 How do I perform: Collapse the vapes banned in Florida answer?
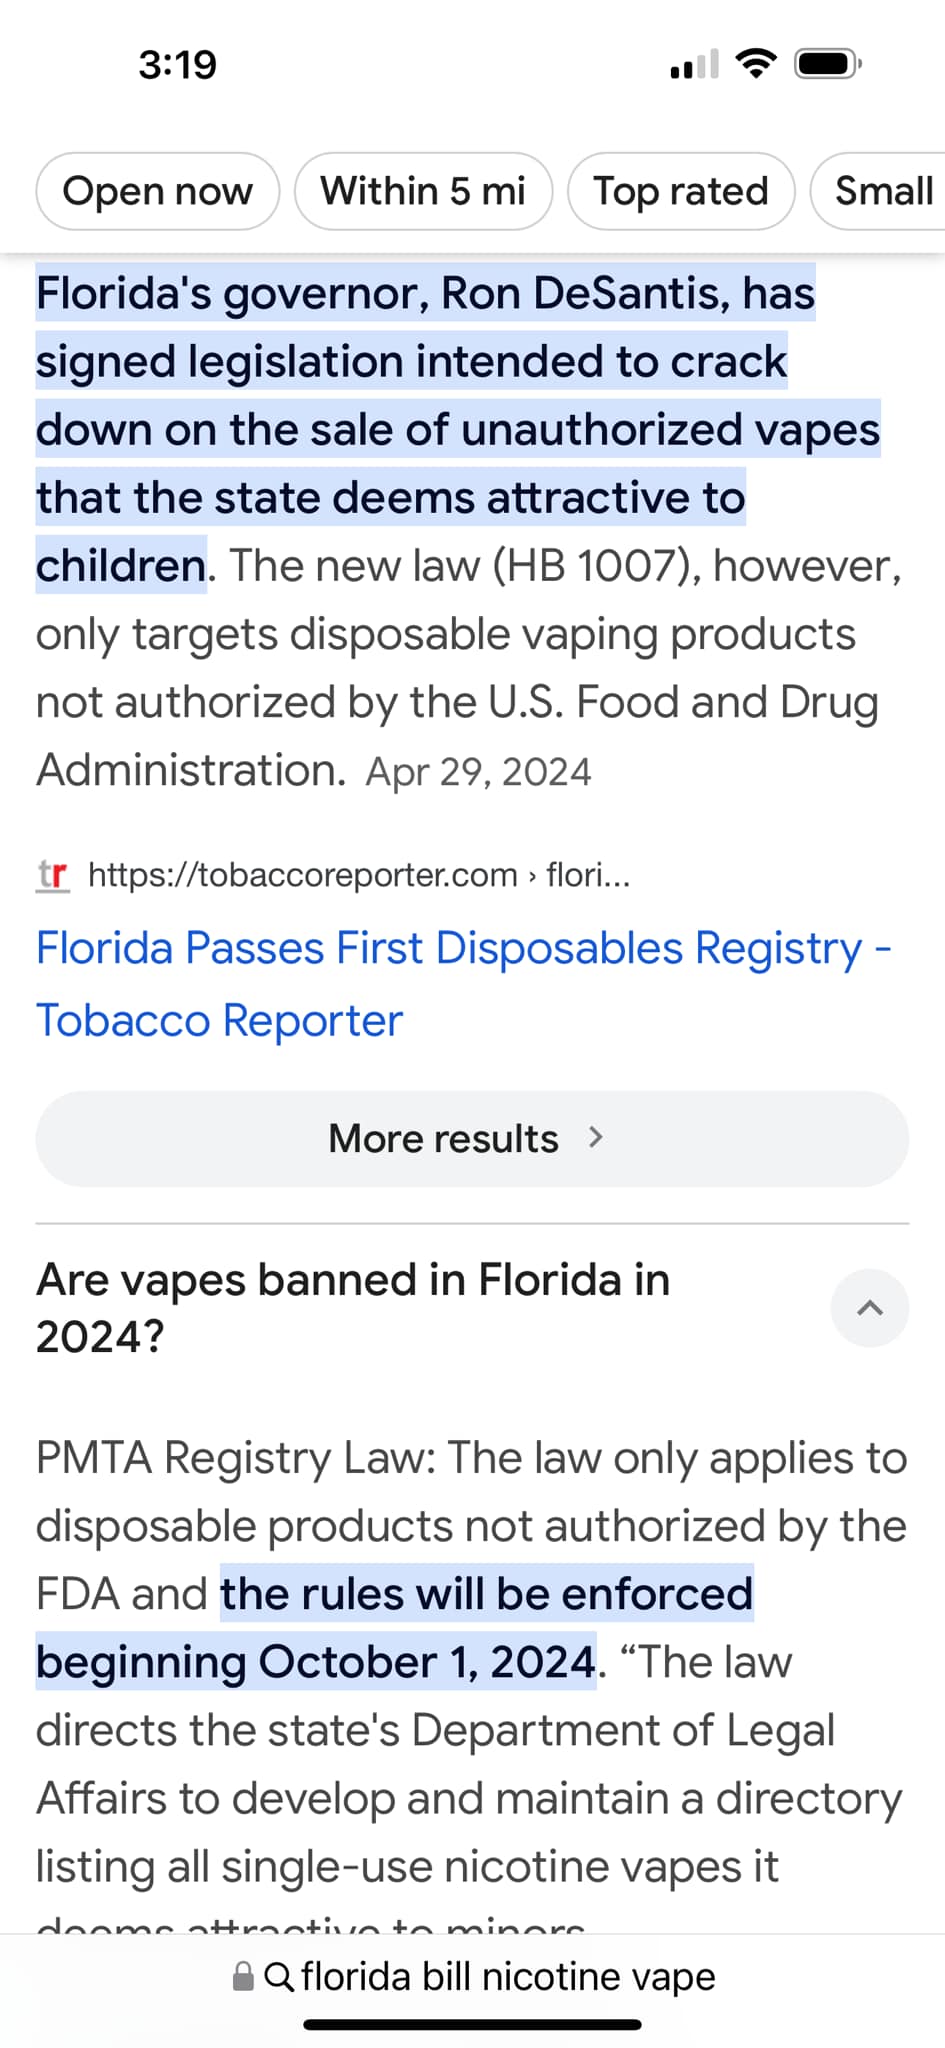[x=870, y=1308]
